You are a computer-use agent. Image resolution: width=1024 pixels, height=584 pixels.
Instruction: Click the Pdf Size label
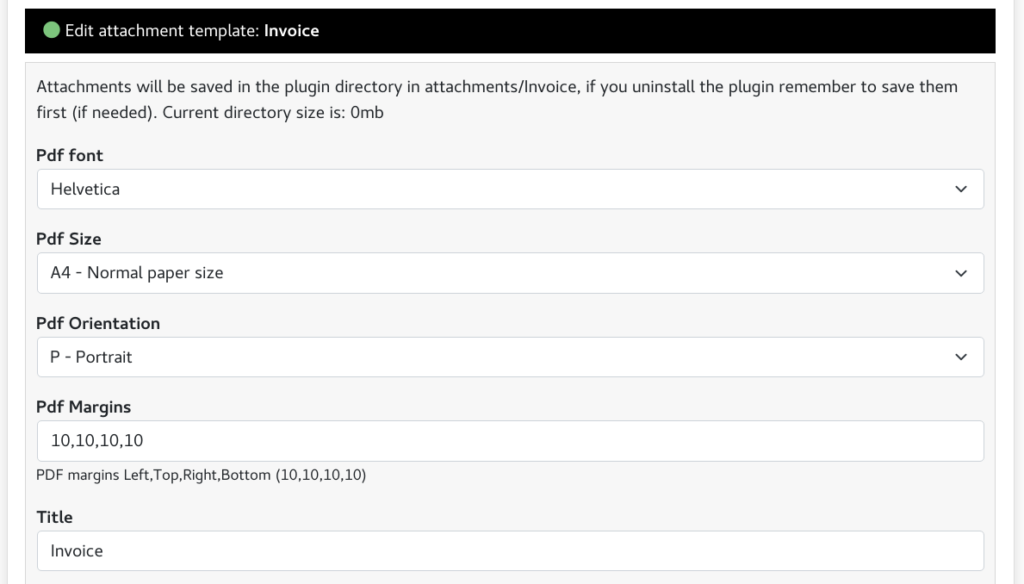pos(69,239)
